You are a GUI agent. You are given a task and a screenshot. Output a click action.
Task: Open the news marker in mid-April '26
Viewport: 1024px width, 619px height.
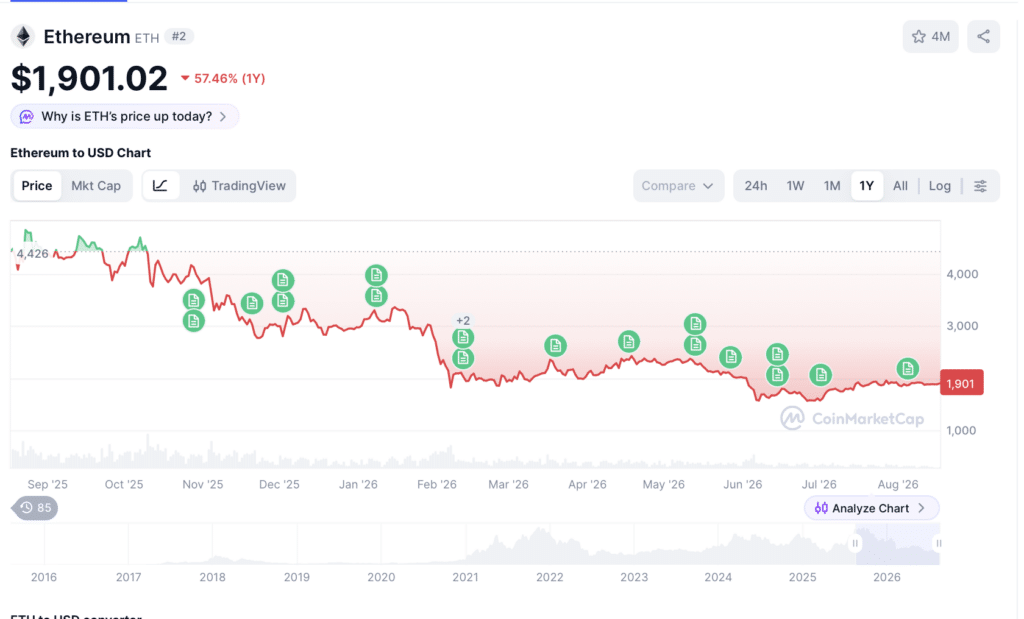tap(629, 341)
